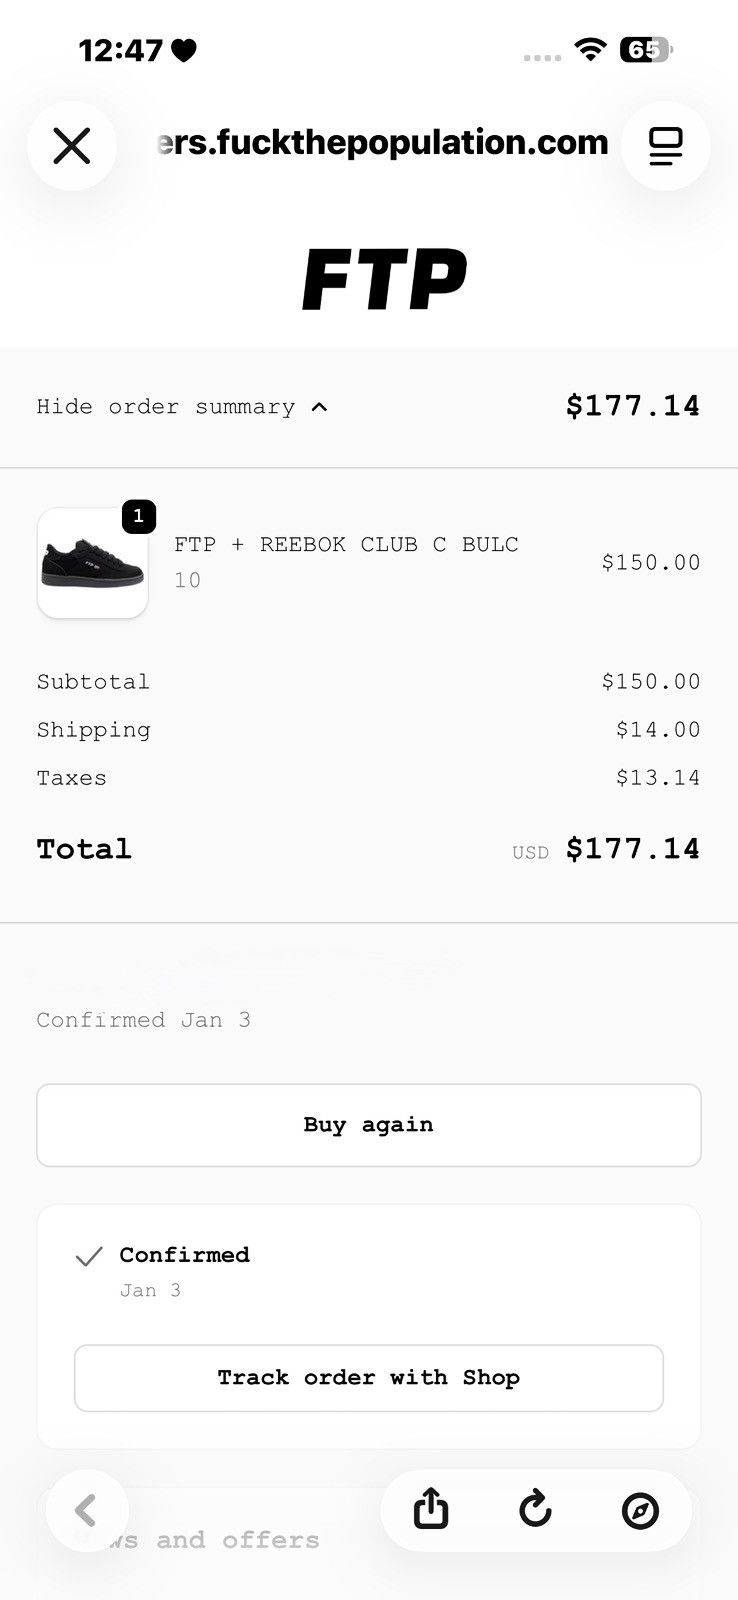This screenshot has height=1600, width=738.
Task: Collapse the order summary chevron
Action: click(x=319, y=407)
